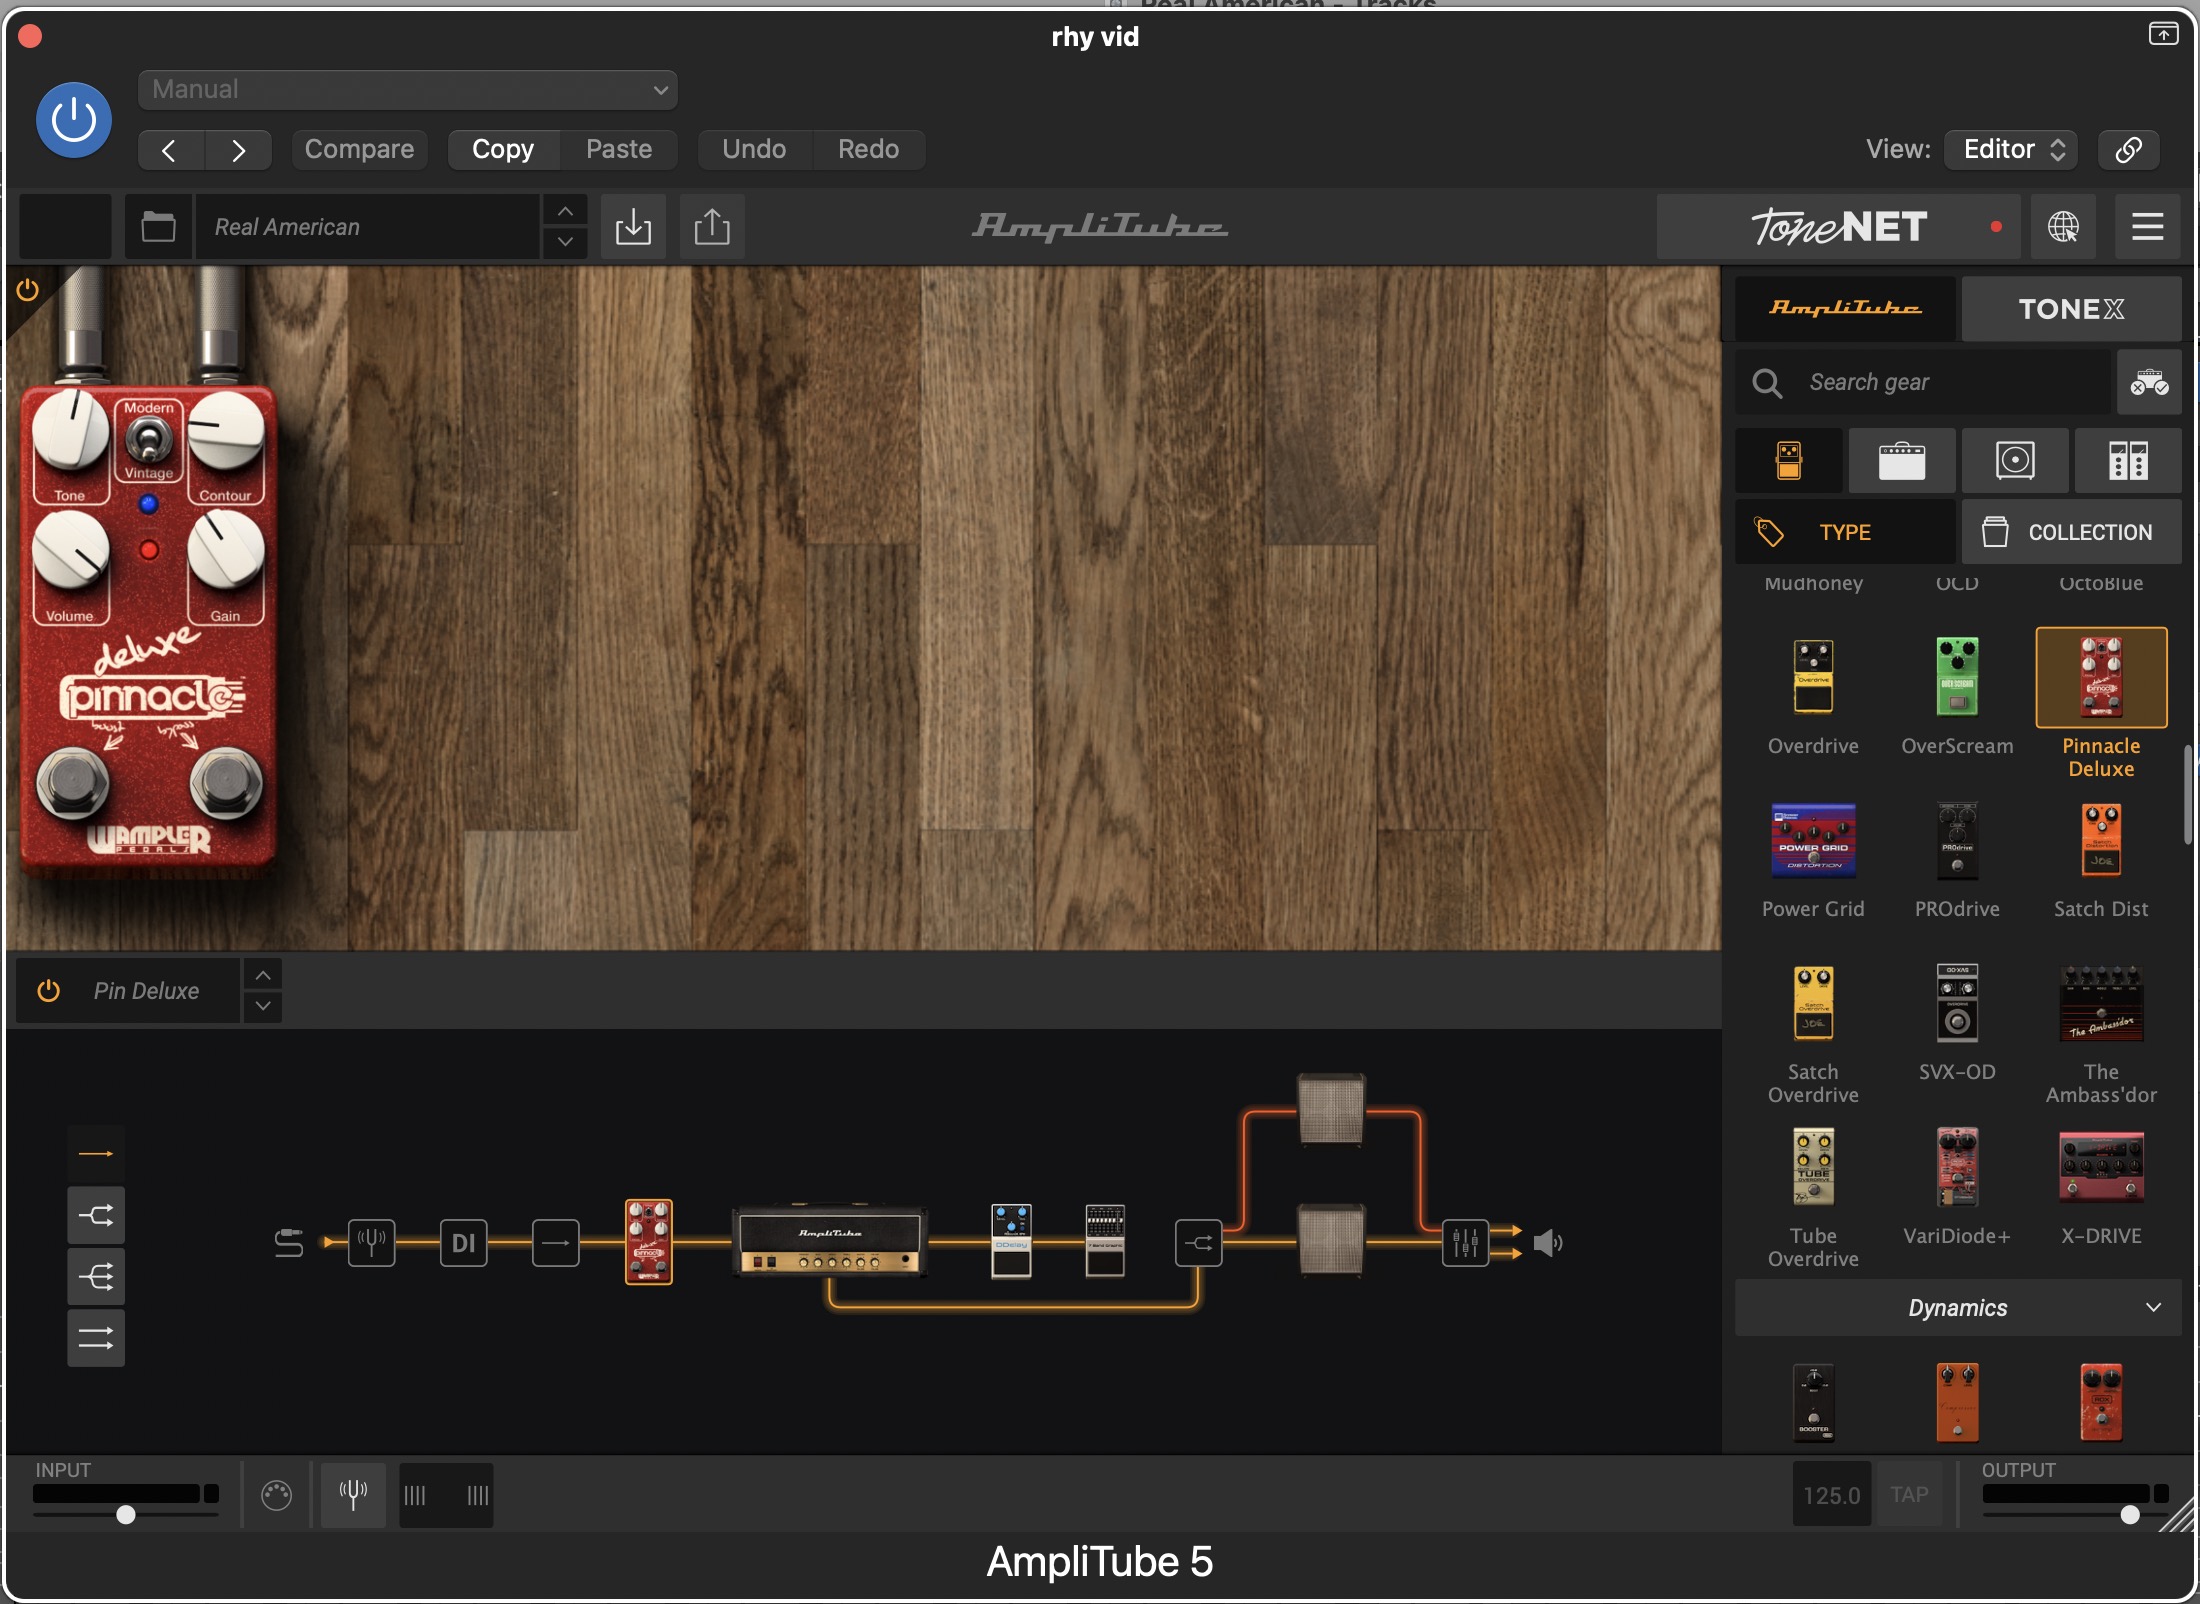Select the split-path routing icon

[96, 1216]
